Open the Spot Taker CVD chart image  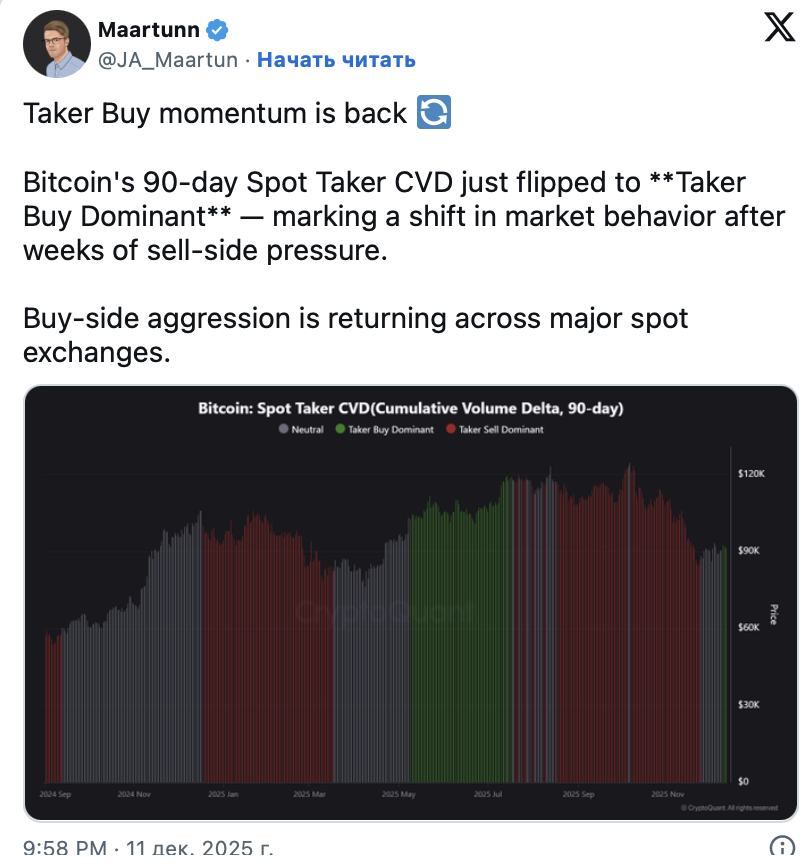(410, 600)
